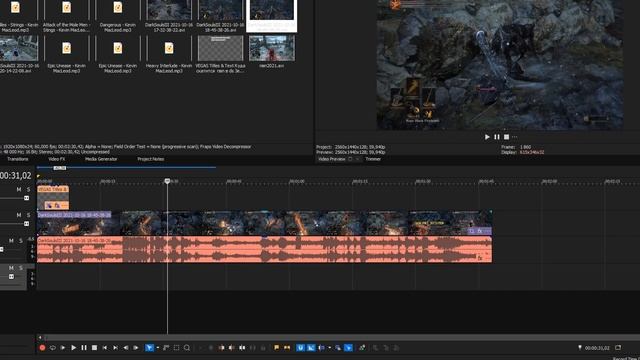Toggle Automatic Crossfades button
The height and width of the screenshot is (360, 640).
coord(311,348)
